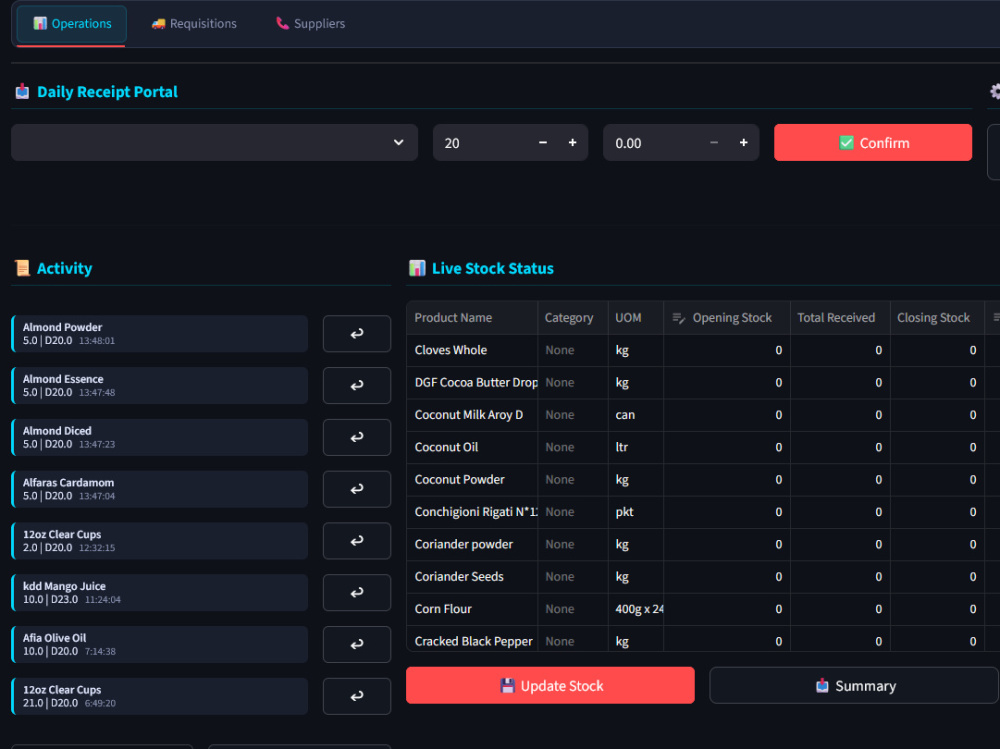The height and width of the screenshot is (749, 1000).
Task: Open the stock Summary
Action: [854, 685]
